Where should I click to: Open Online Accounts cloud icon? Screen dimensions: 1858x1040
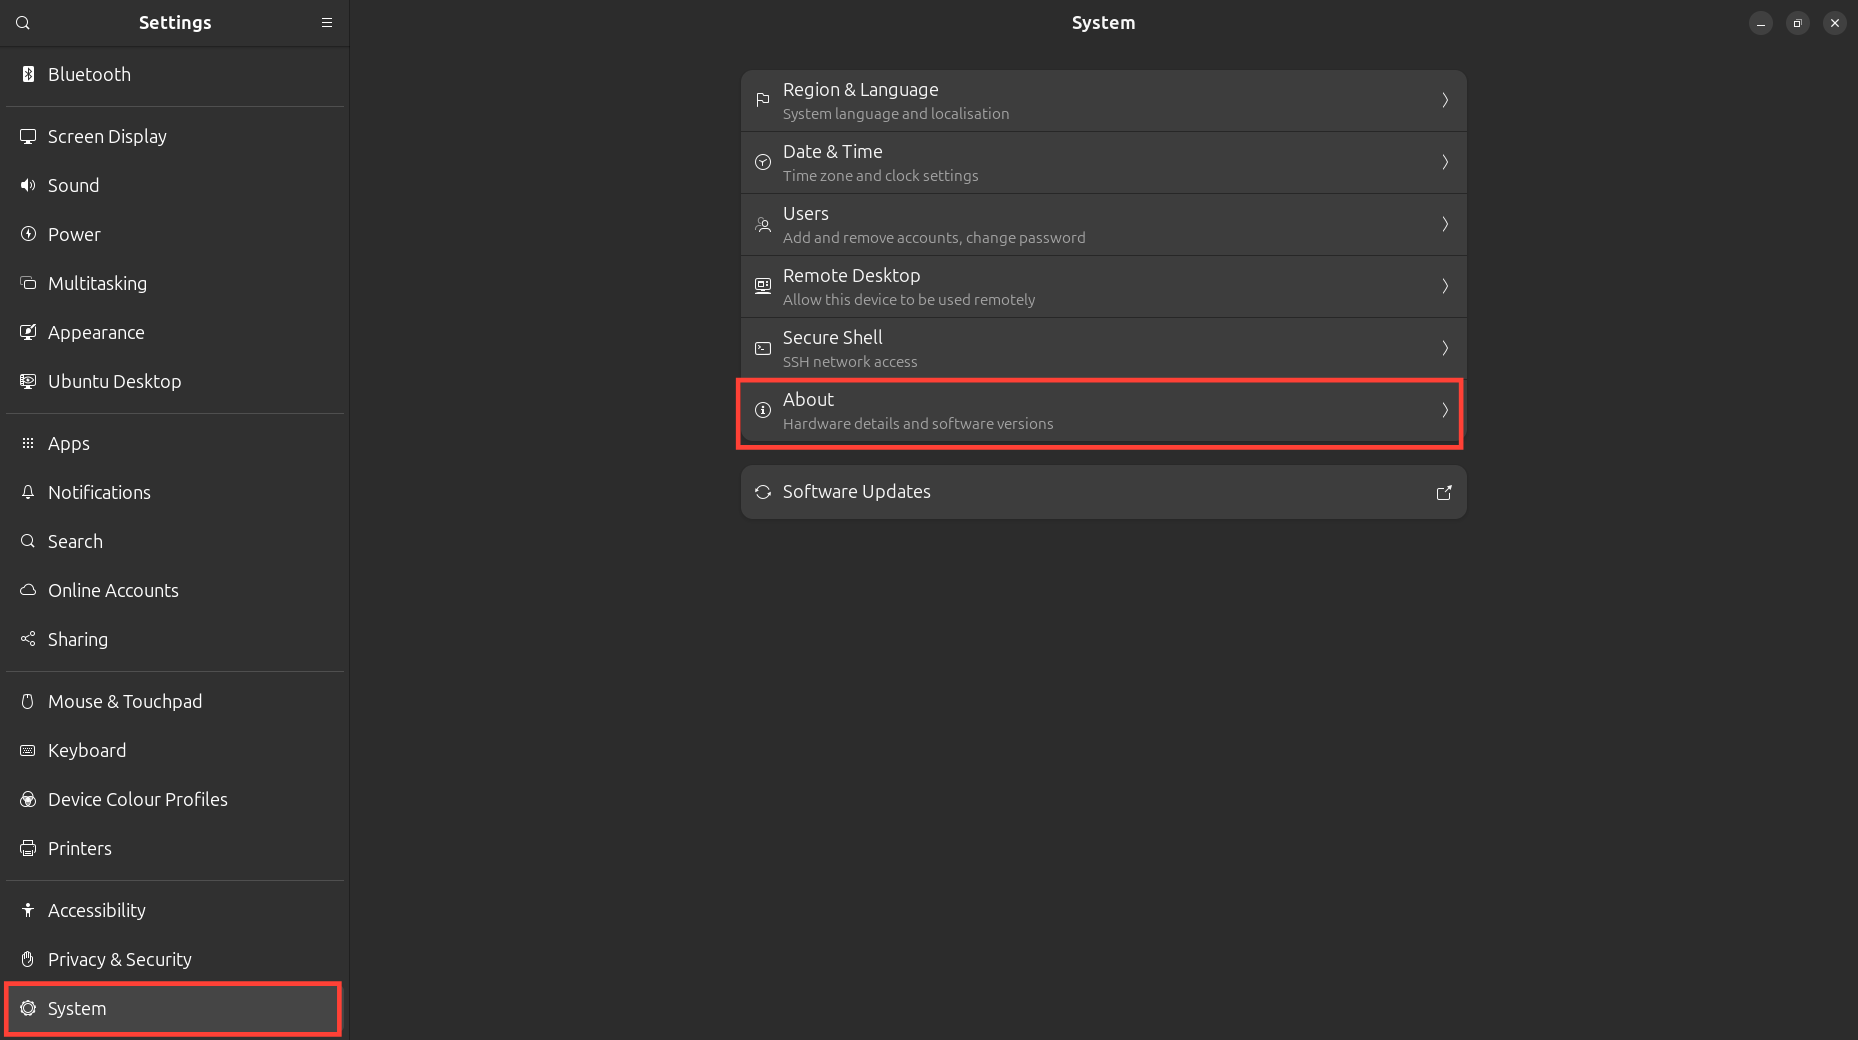[27, 590]
